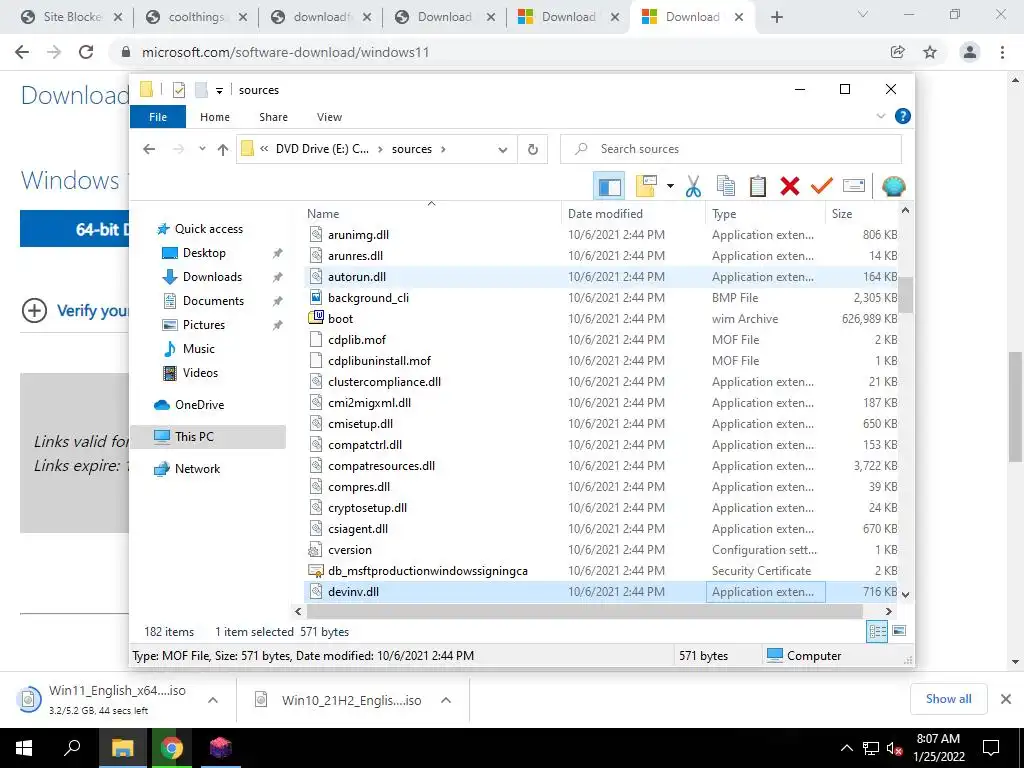Image resolution: width=1024 pixels, height=768 pixels.
Task: Select OneDrive in navigation pane
Action: point(199,405)
